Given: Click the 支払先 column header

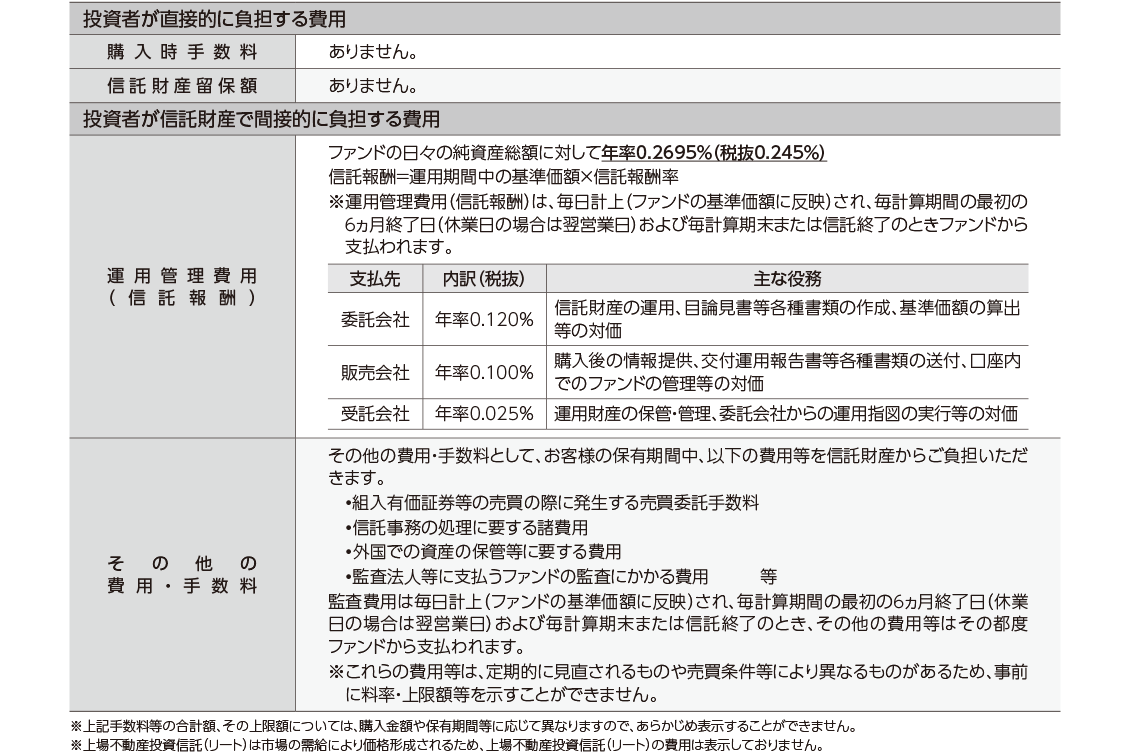Looking at the screenshot, I should tap(375, 278).
